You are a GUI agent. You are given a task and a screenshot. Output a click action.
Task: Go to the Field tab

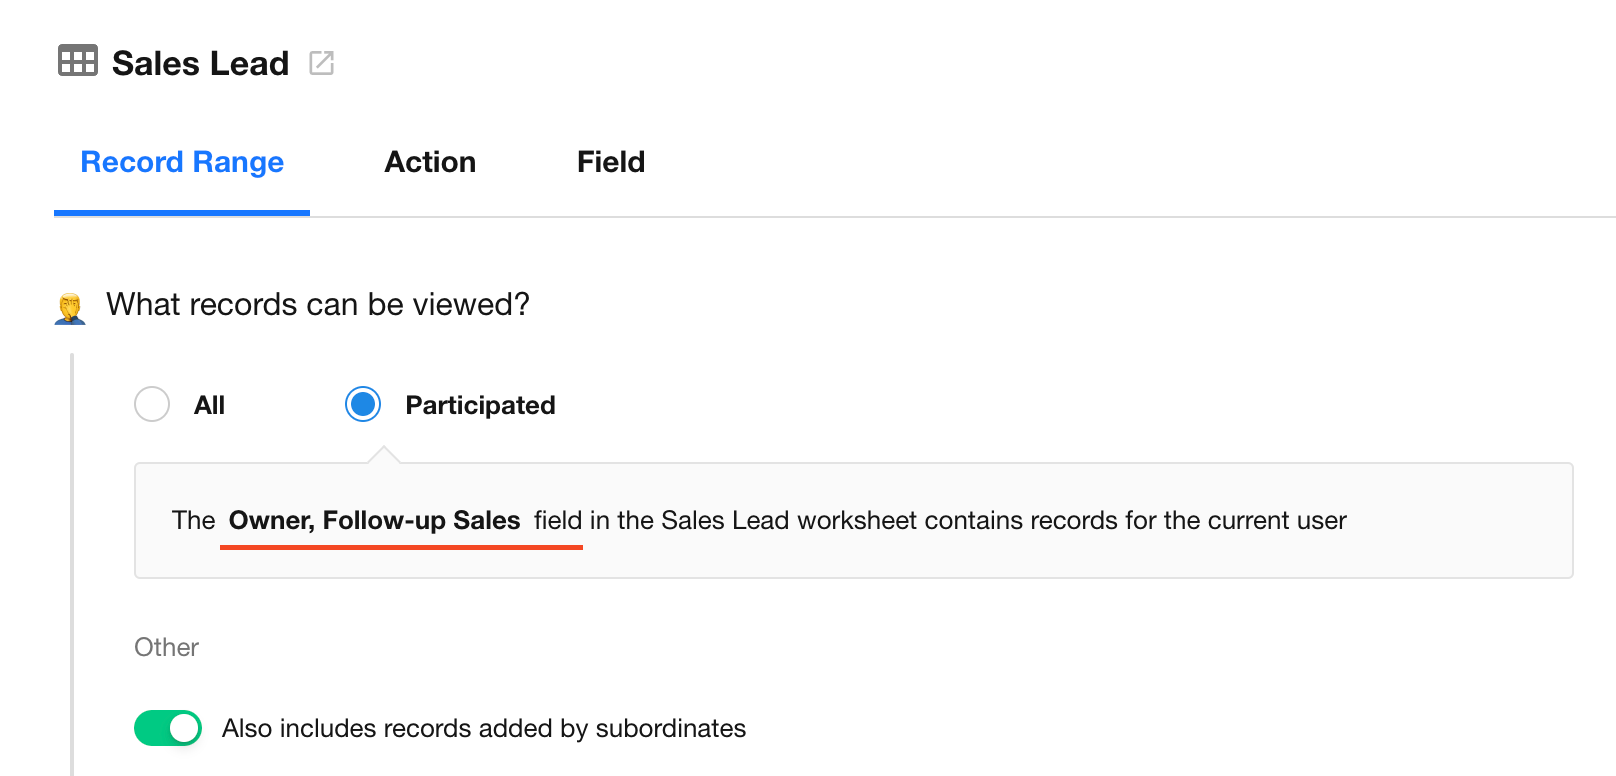(x=610, y=162)
